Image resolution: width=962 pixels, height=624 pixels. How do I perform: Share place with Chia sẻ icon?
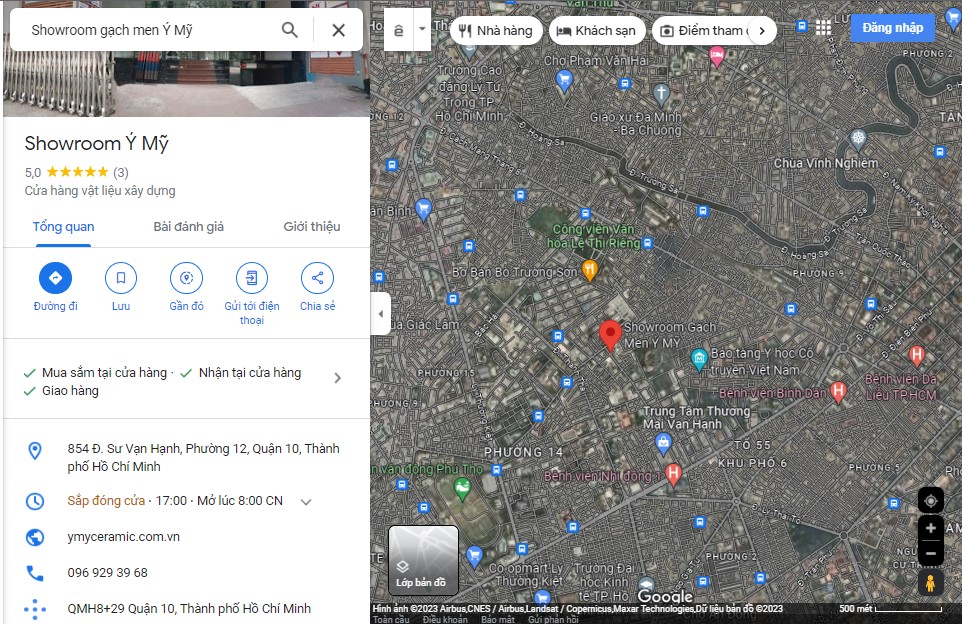tap(317, 278)
